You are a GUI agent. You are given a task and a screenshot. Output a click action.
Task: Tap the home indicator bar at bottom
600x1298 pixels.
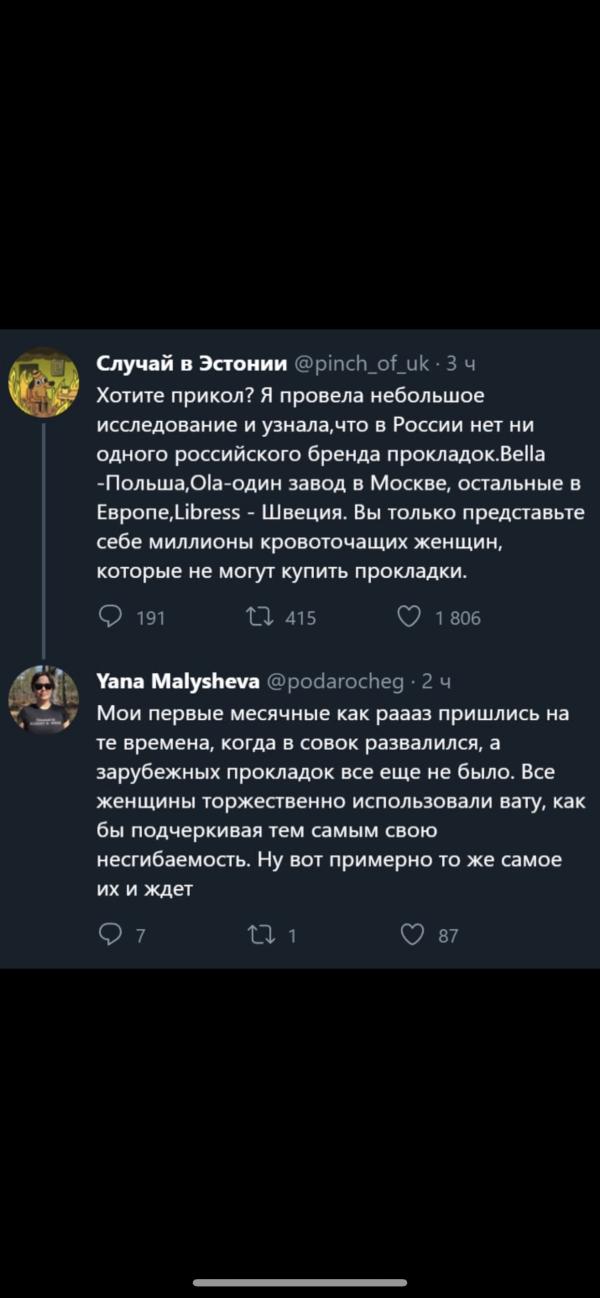coord(300,1283)
